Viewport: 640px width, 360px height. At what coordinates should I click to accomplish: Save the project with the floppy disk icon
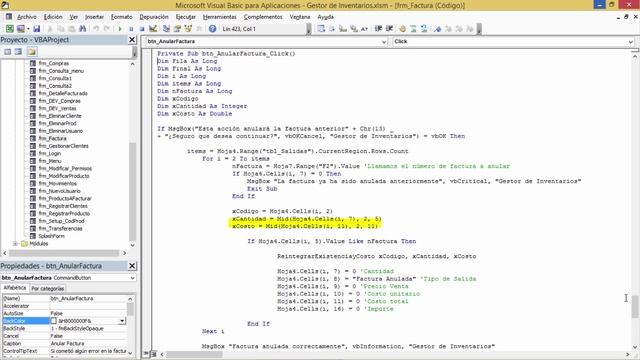point(36,29)
